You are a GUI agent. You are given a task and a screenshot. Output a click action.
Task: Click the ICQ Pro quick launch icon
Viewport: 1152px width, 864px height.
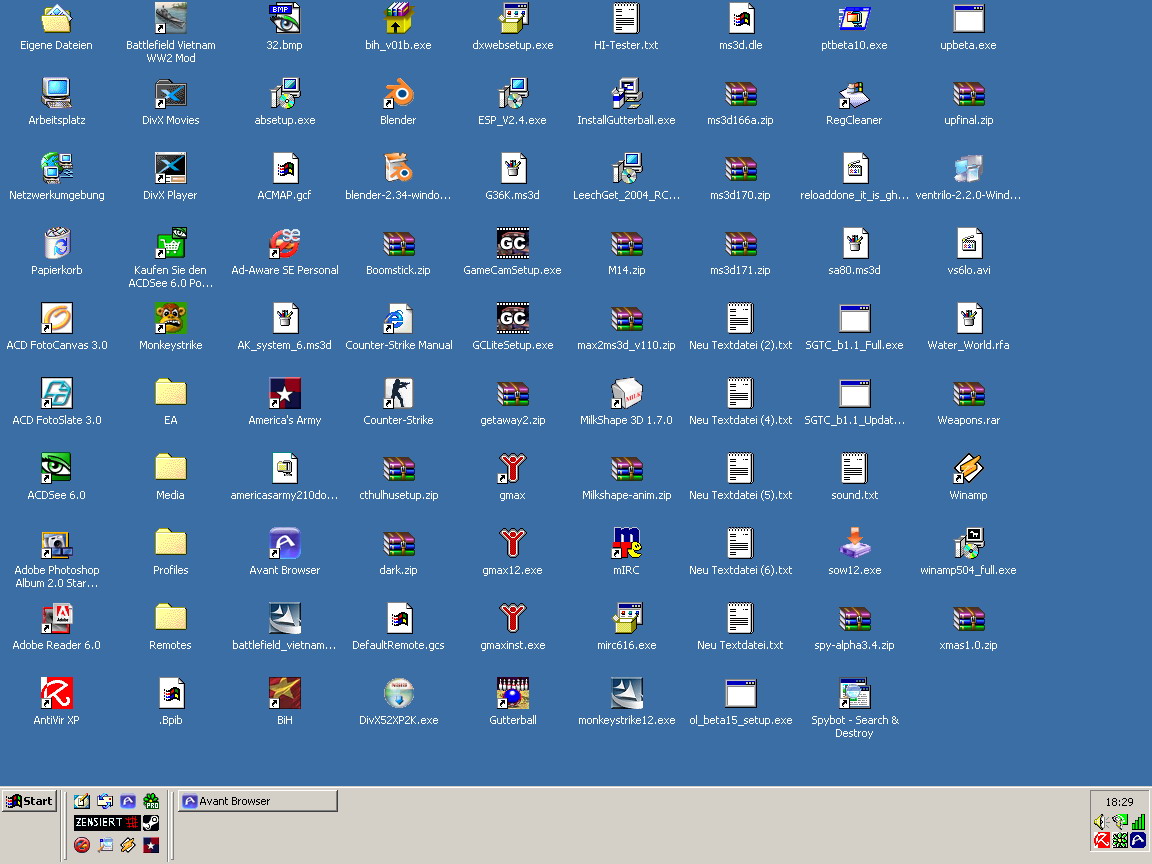[x=151, y=801]
